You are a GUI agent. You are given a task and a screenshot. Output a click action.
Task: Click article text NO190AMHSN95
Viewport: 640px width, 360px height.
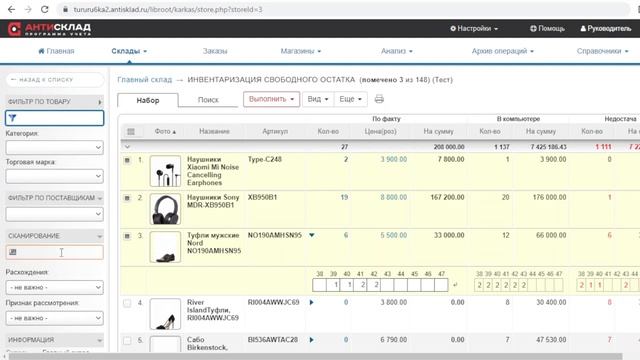tap(275, 235)
